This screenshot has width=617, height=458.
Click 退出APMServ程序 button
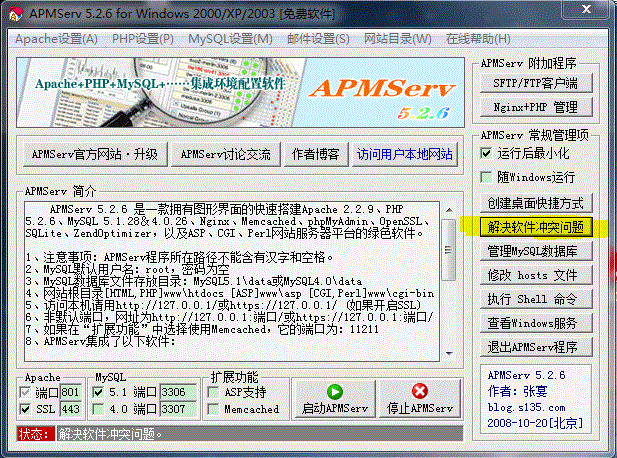536,347
